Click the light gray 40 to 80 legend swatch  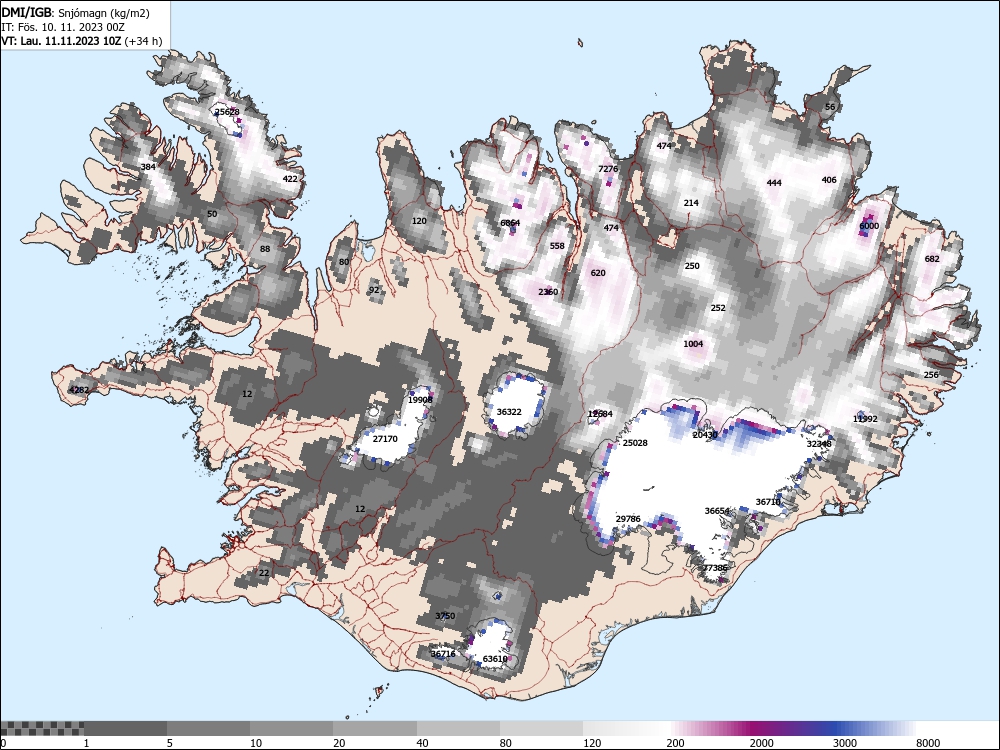459,728
